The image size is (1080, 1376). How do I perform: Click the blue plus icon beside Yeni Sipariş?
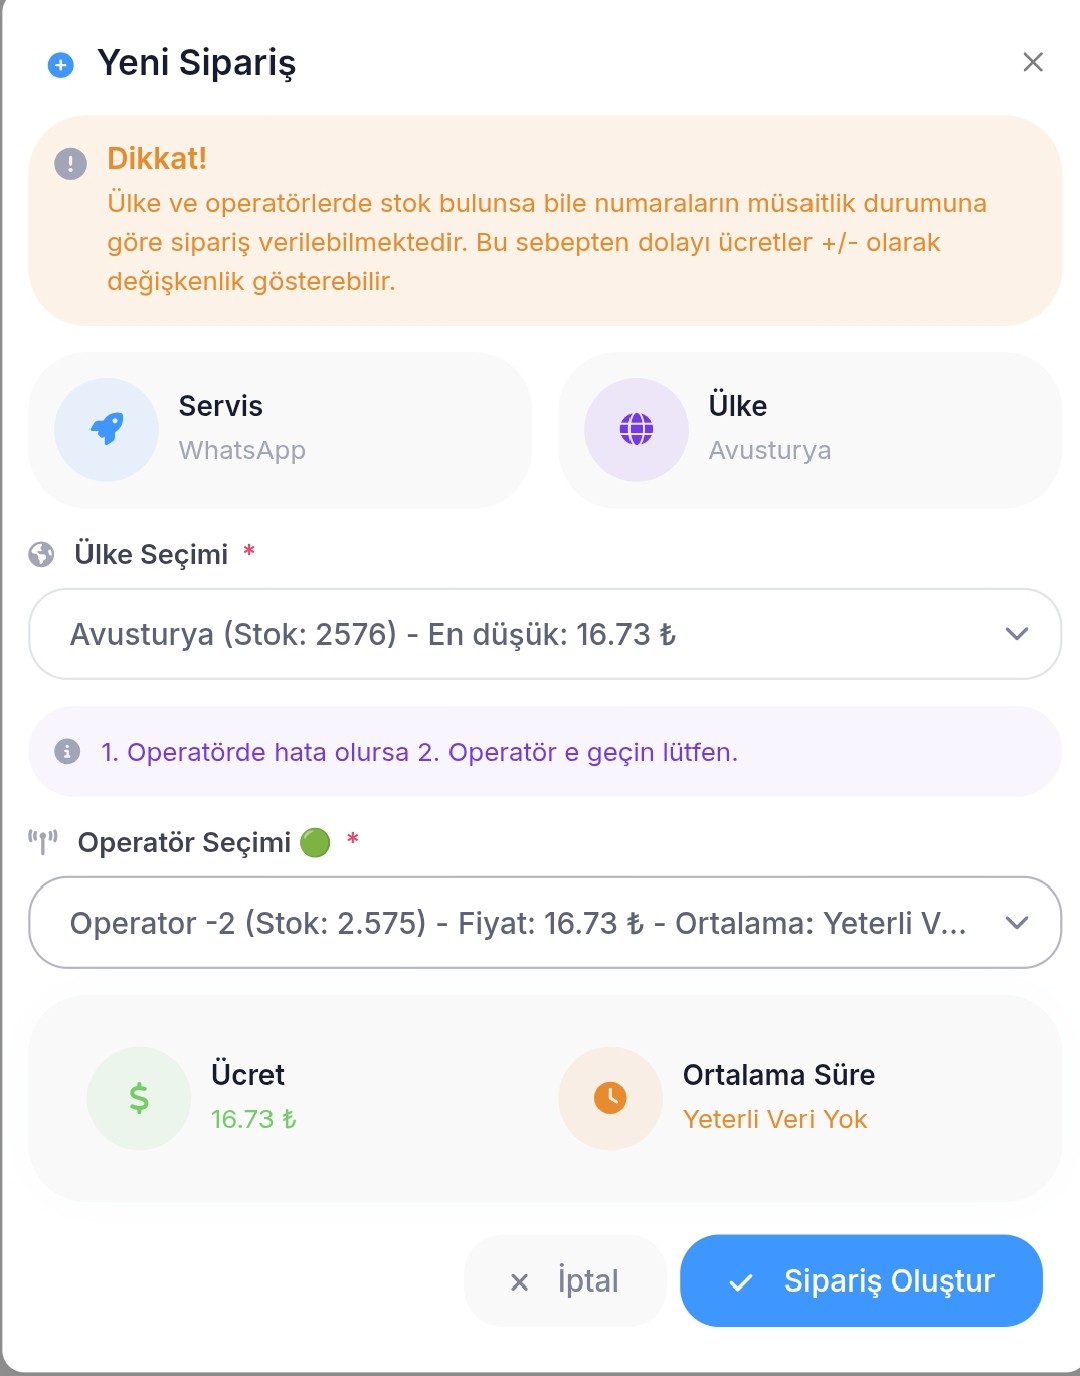pyautogui.click(x=61, y=66)
